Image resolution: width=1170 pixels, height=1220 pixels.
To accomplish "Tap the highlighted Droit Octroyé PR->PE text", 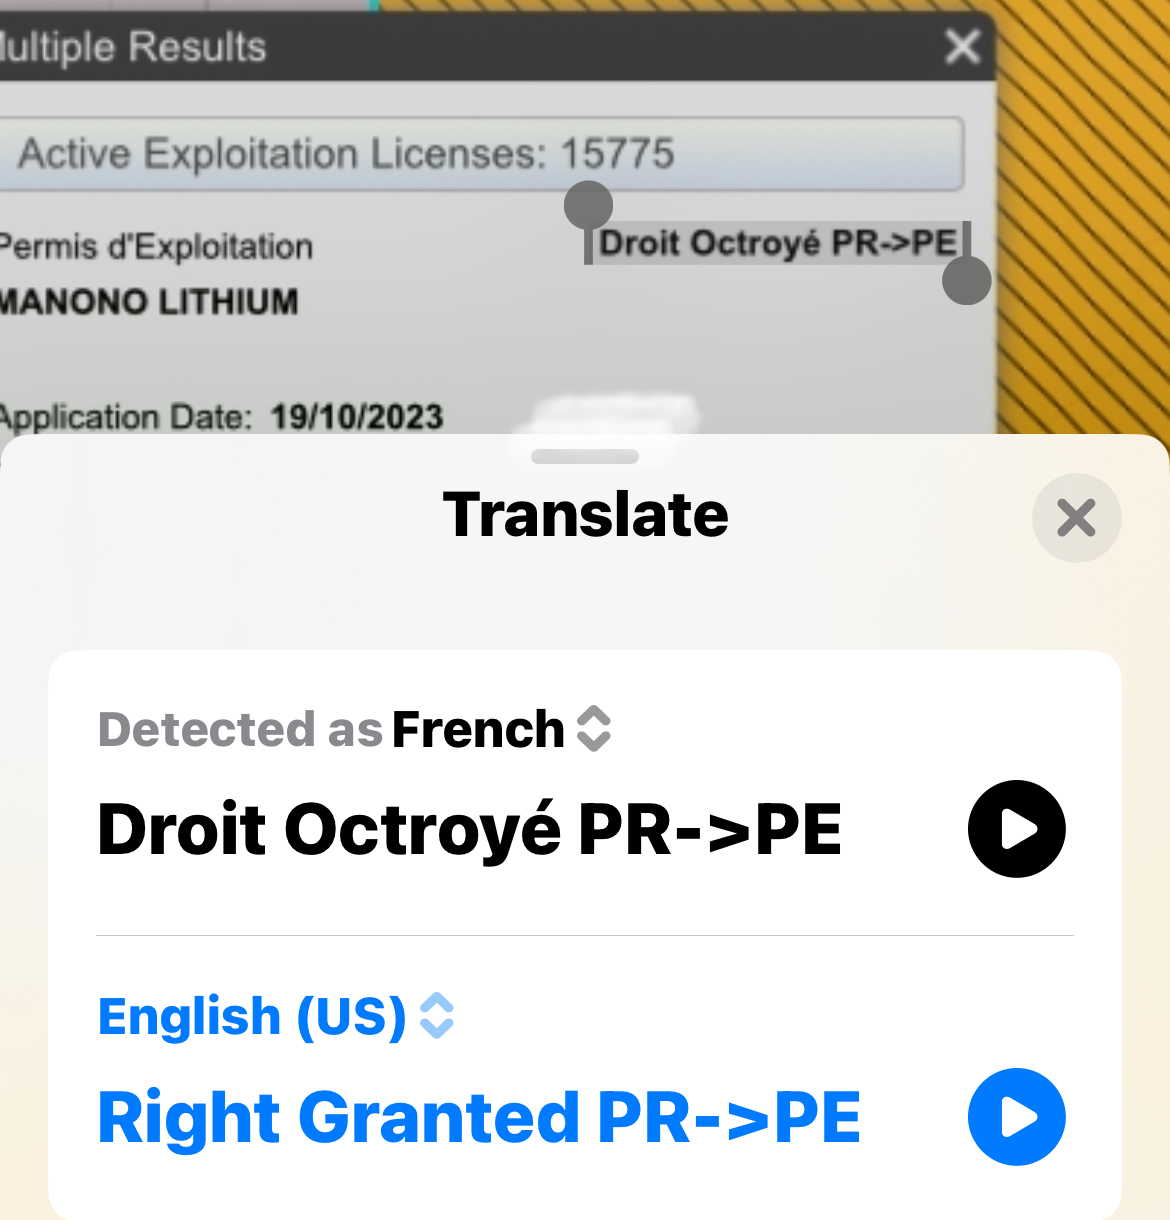I will coord(777,243).
